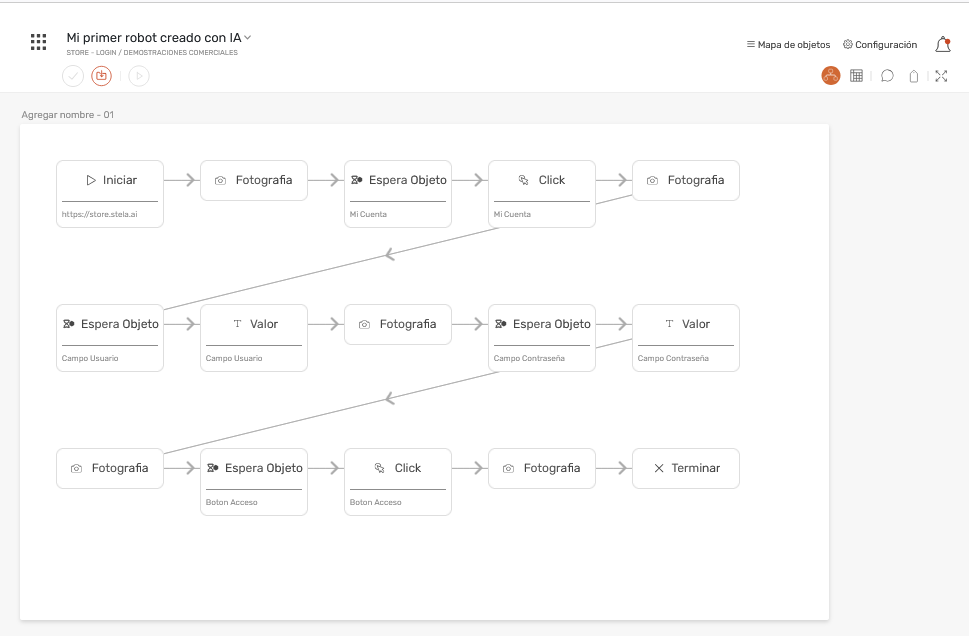Viewport: 969px width, 636px height.
Task: Switch to flowchart diagram view
Action: pyautogui.click(x=830, y=75)
